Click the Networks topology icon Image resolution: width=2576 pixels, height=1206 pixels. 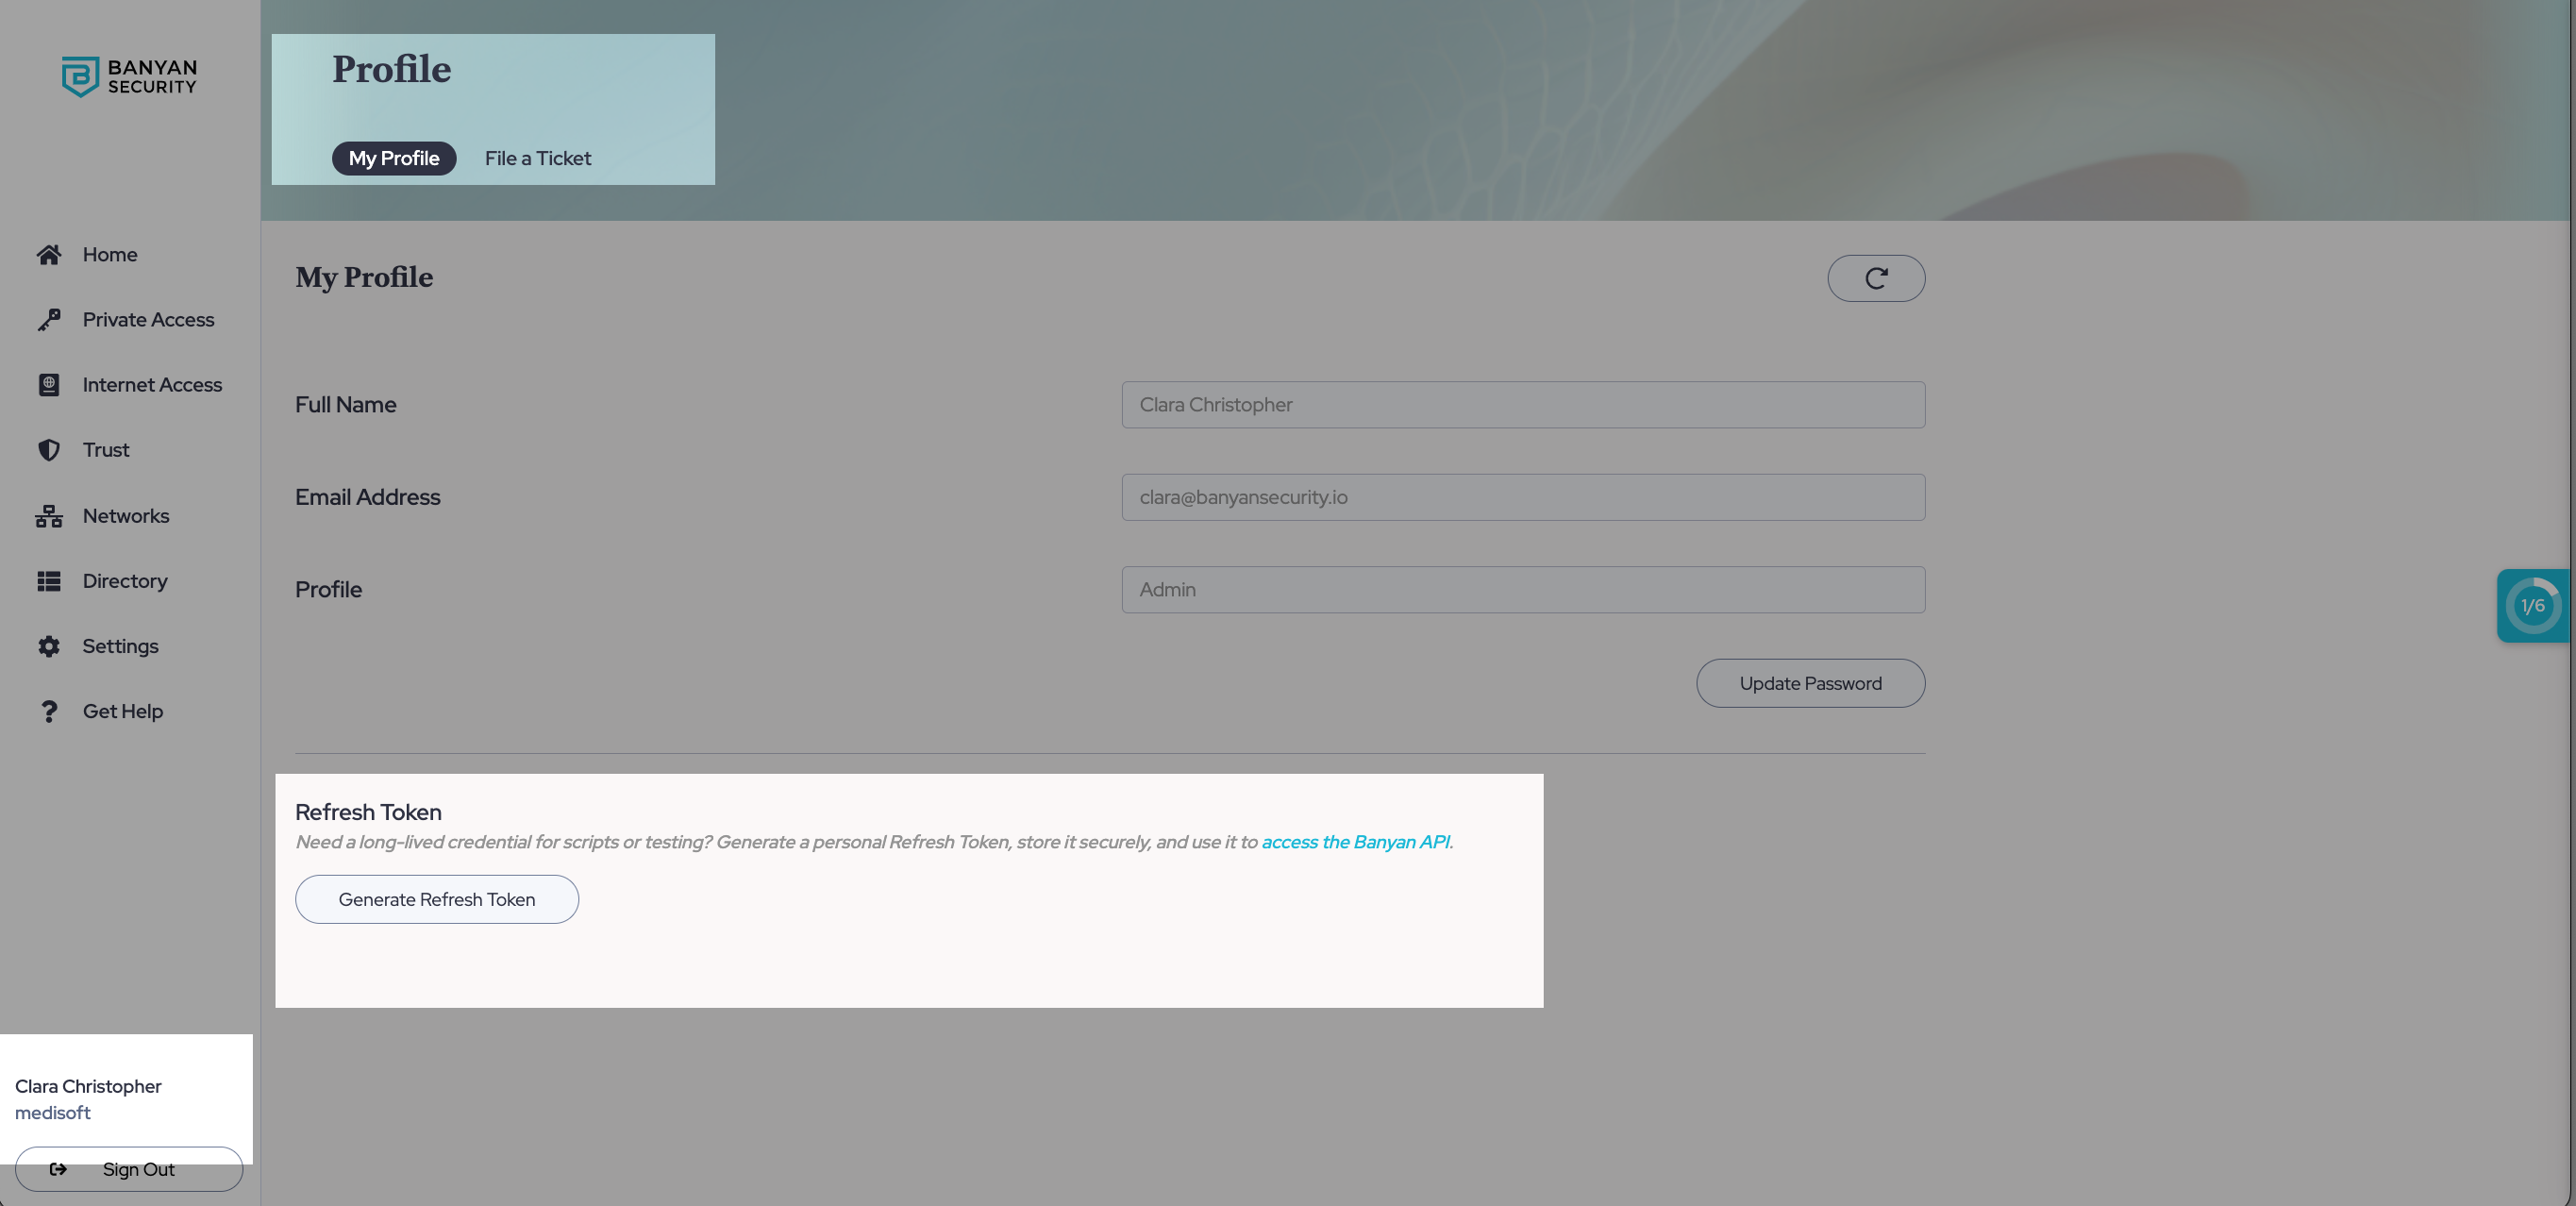click(48, 516)
